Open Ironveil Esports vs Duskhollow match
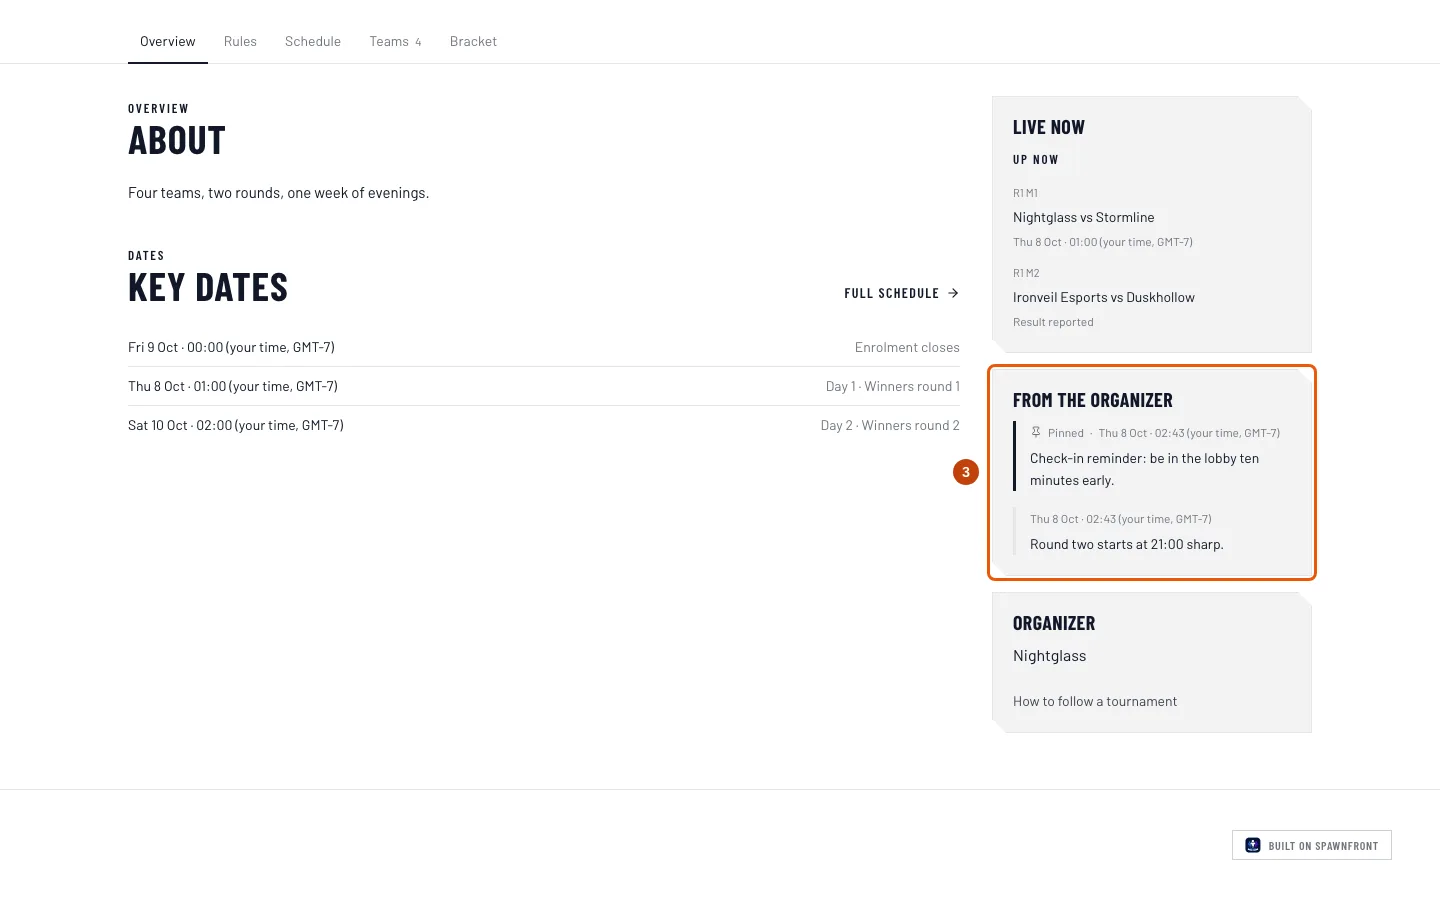The height and width of the screenshot is (900, 1440). 1104,297
